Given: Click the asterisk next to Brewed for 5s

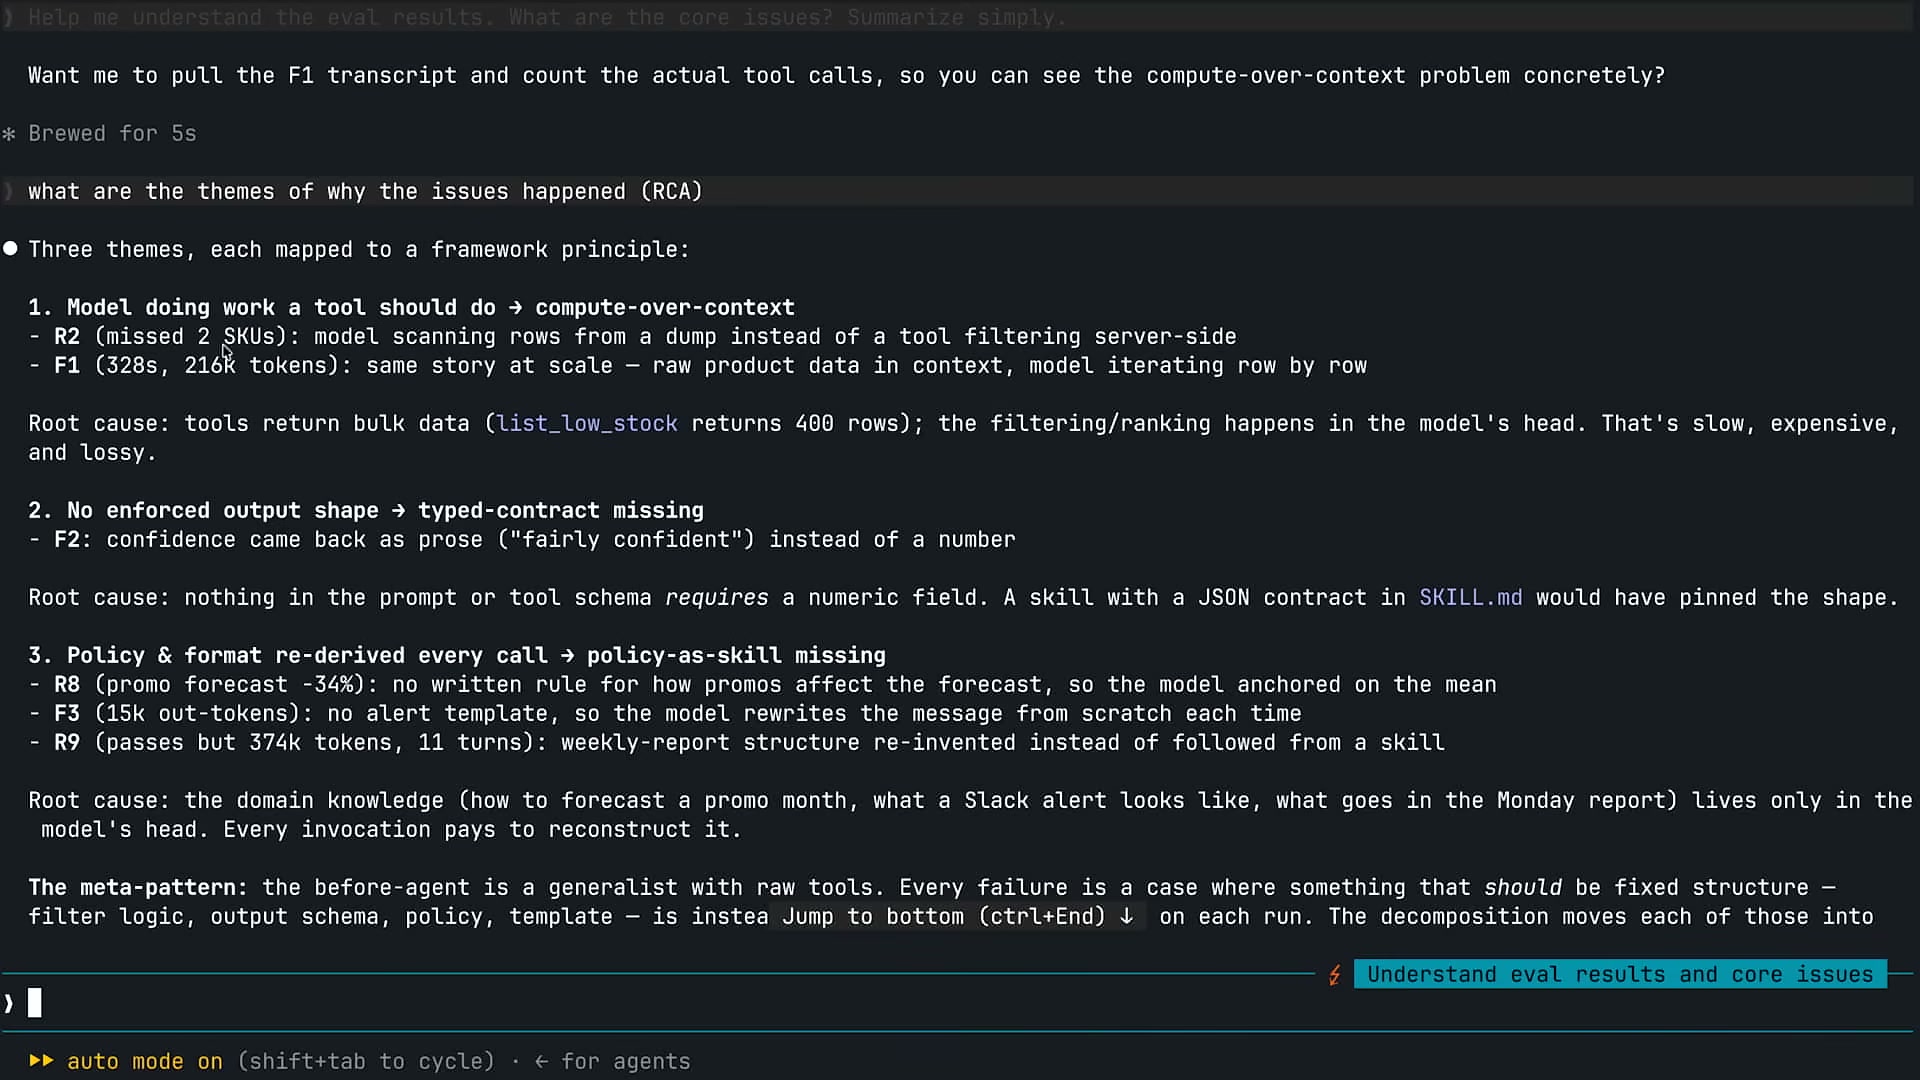Looking at the screenshot, I should [x=9, y=134].
